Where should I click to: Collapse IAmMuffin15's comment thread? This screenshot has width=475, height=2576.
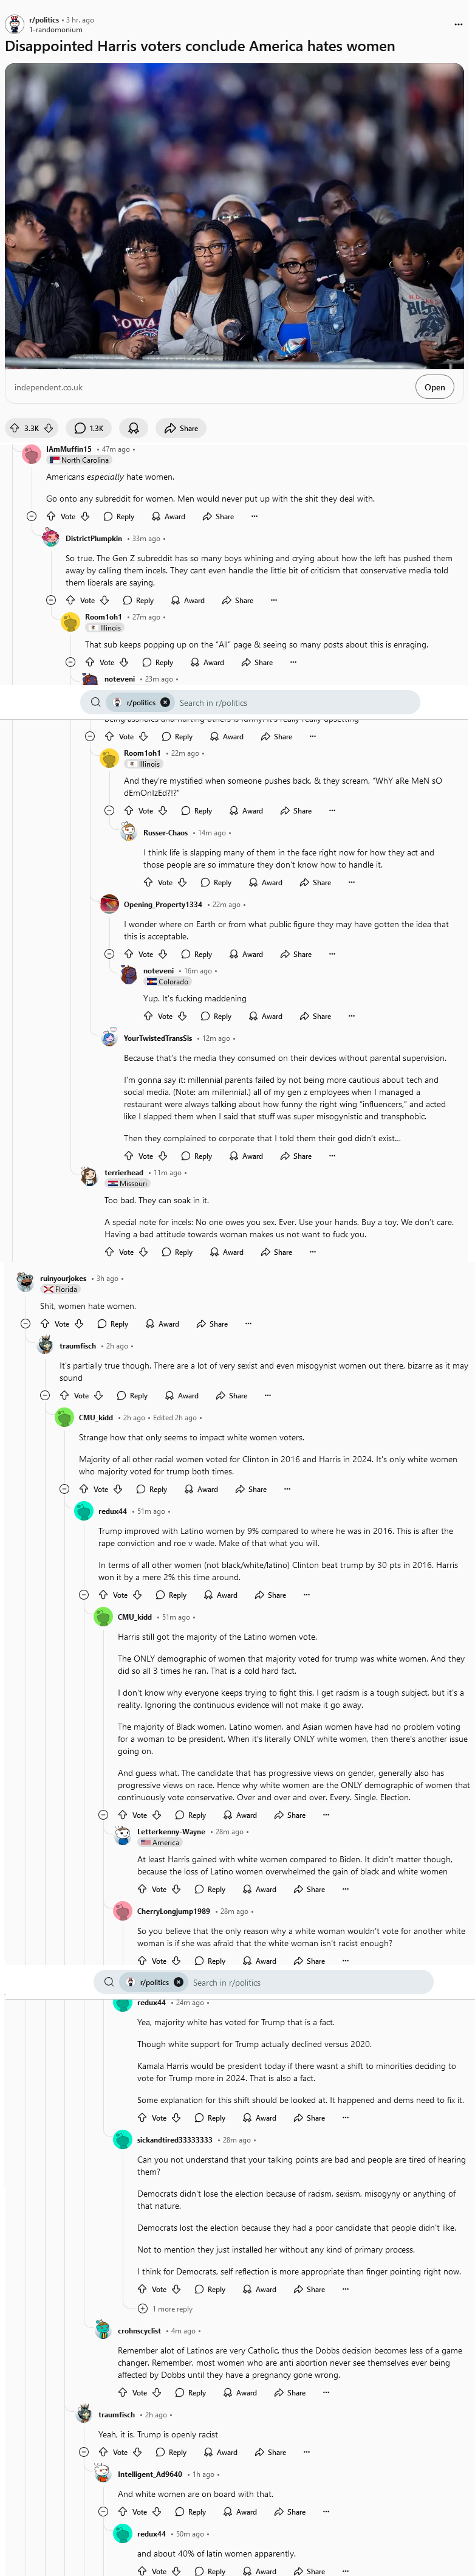click(31, 517)
